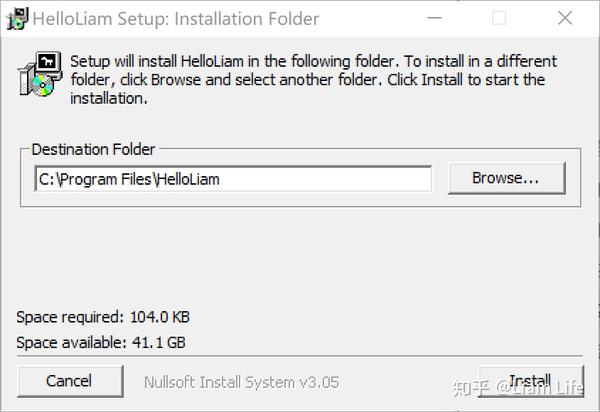Close the HelloLiam Setup dialog
Image resolution: width=600 pixels, height=412 pixels.
(564, 18)
